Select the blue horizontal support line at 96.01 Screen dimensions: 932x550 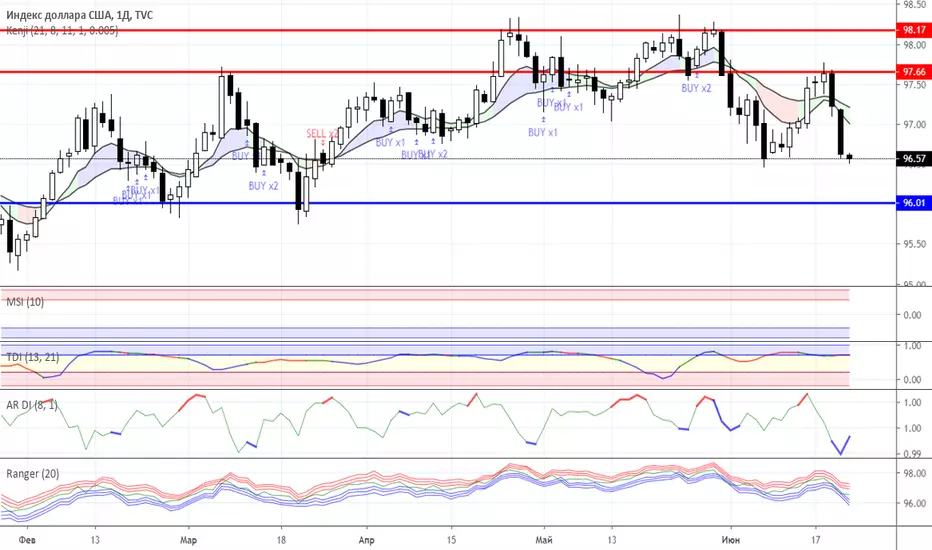pos(448,203)
